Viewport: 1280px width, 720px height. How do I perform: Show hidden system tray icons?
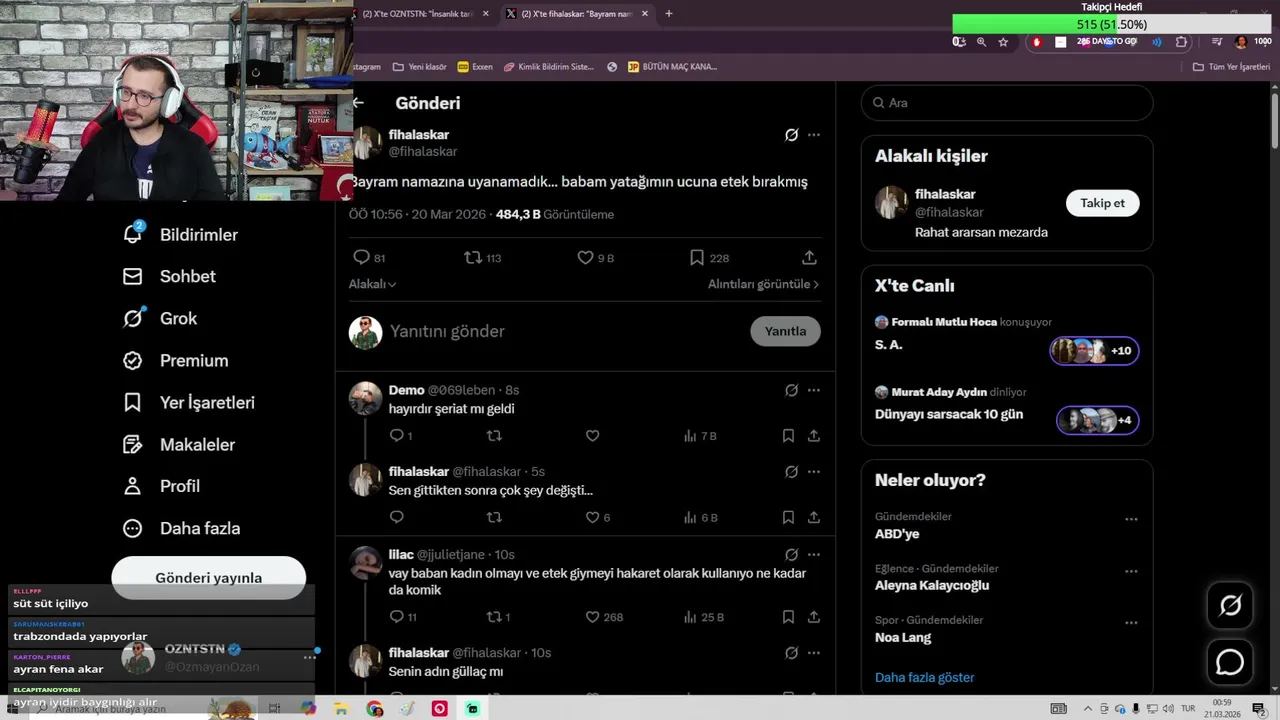coord(1088,709)
